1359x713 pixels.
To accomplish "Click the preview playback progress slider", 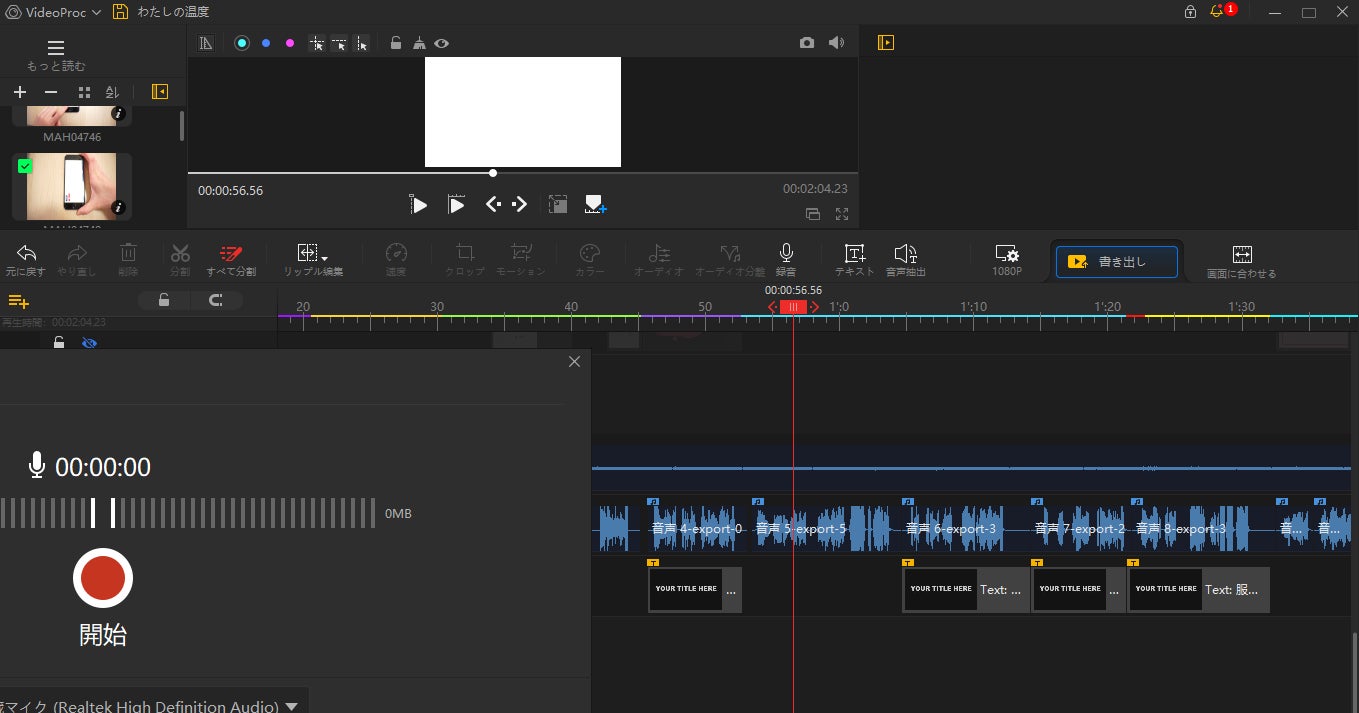I will point(493,173).
